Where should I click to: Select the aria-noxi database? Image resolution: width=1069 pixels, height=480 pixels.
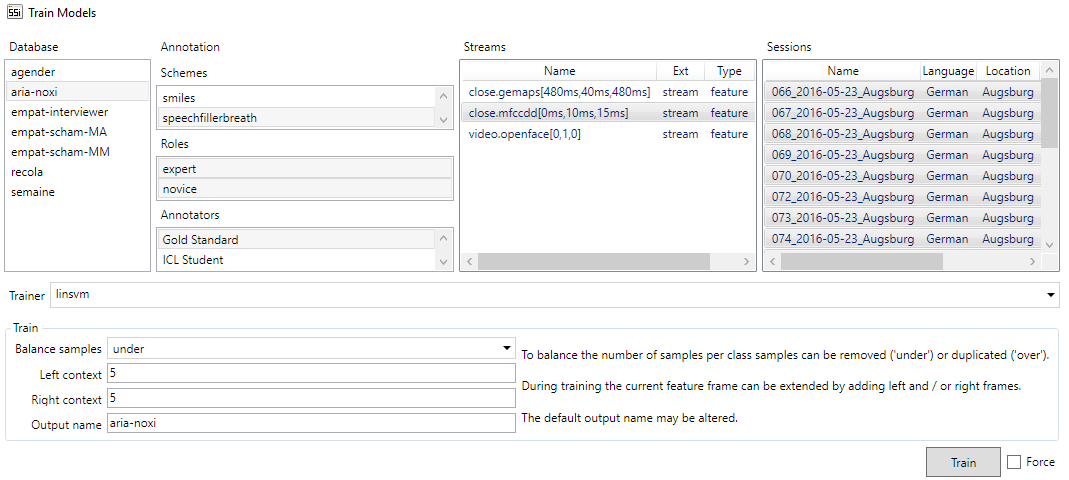pyautogui.click(x=36, y=92)
